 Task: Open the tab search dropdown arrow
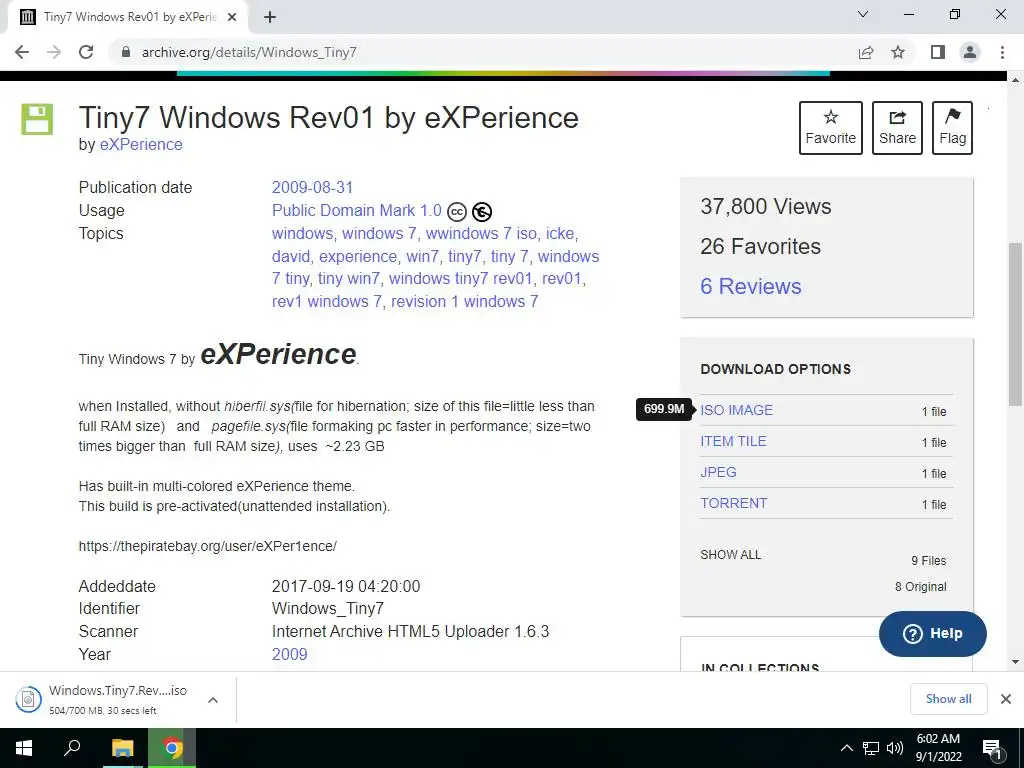pyautogui.click(x=863, y=14)
